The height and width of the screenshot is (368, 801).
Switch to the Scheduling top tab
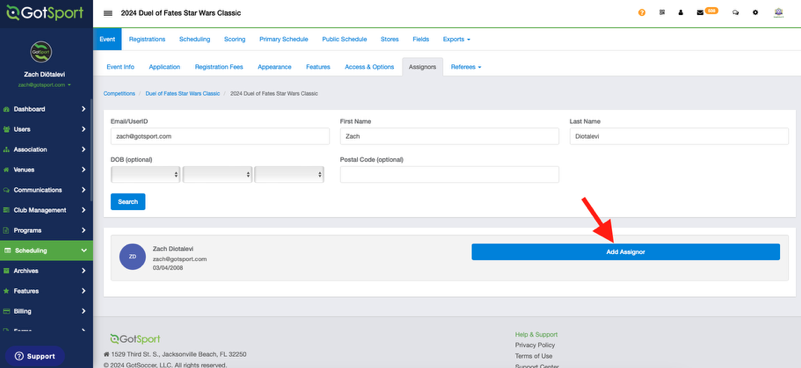[195, 39]
